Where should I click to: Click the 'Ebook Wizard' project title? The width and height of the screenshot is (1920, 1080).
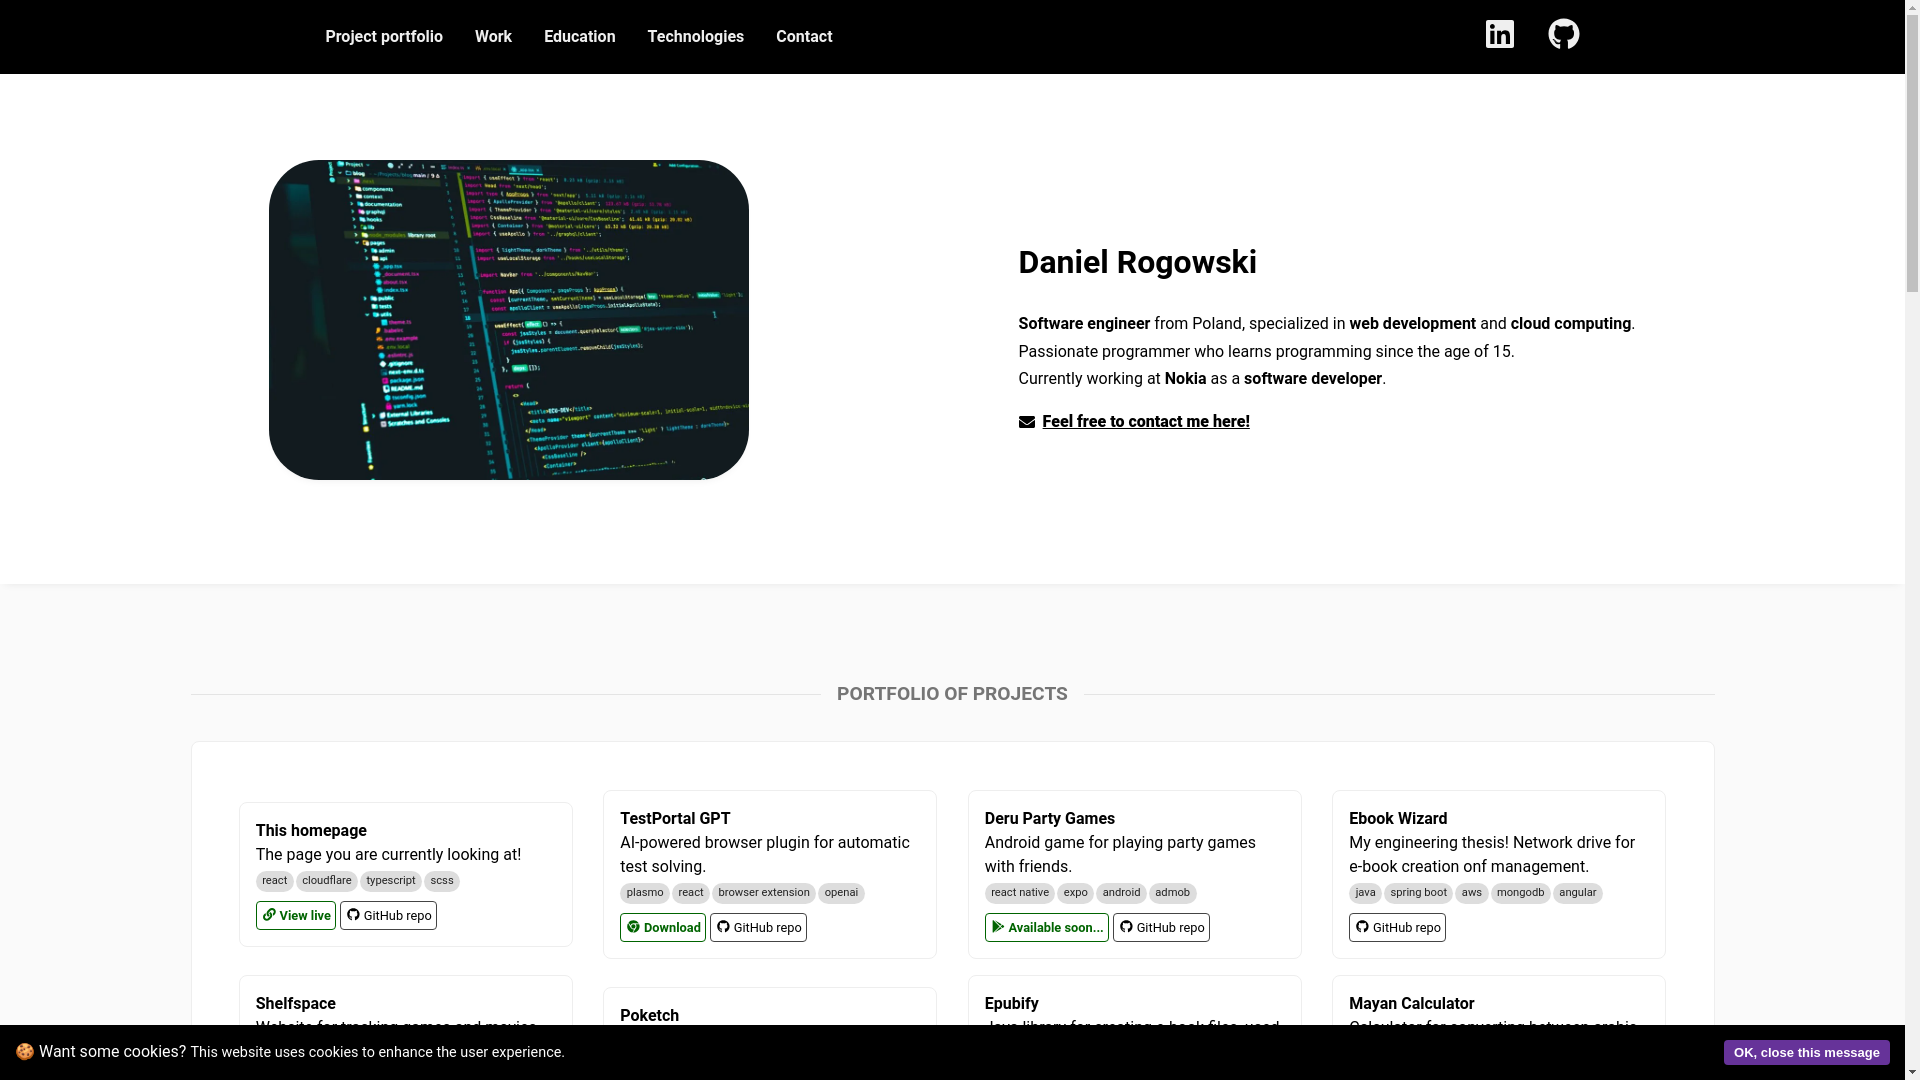1398,819
